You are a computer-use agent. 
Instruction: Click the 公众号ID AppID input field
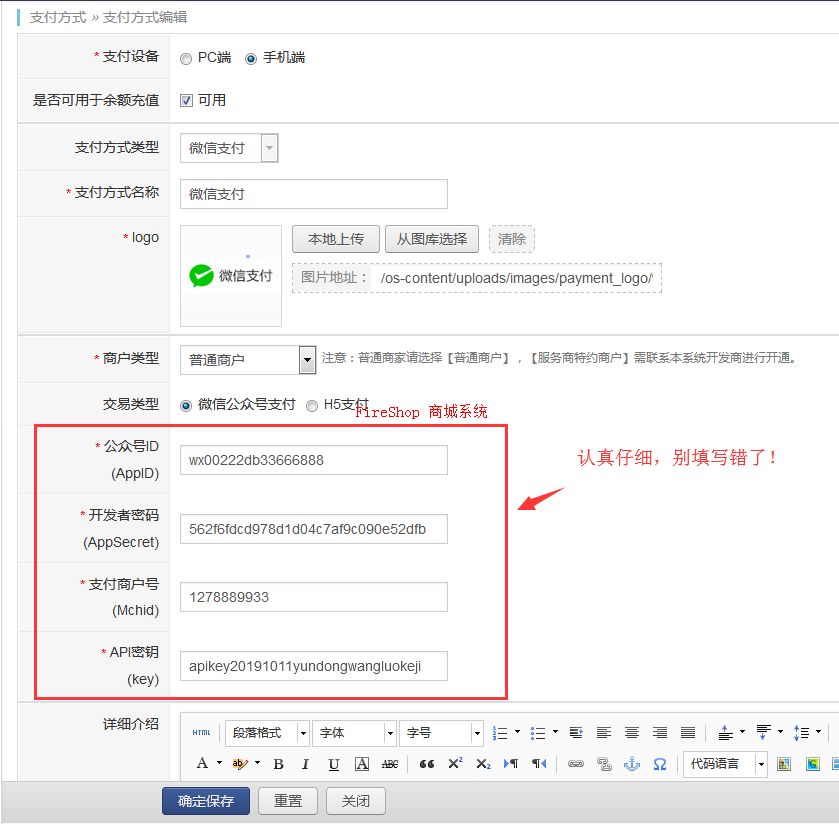coord(314,460)
